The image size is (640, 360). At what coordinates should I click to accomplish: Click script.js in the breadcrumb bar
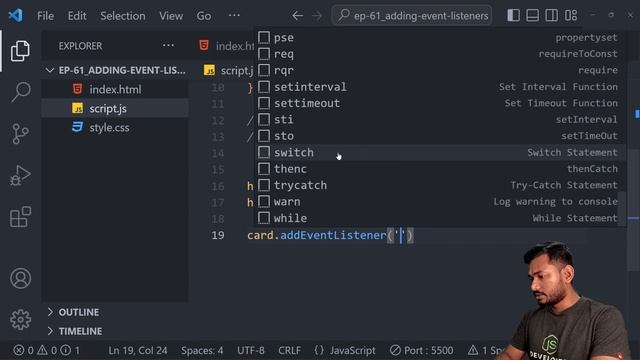click(x=229, y=70)
